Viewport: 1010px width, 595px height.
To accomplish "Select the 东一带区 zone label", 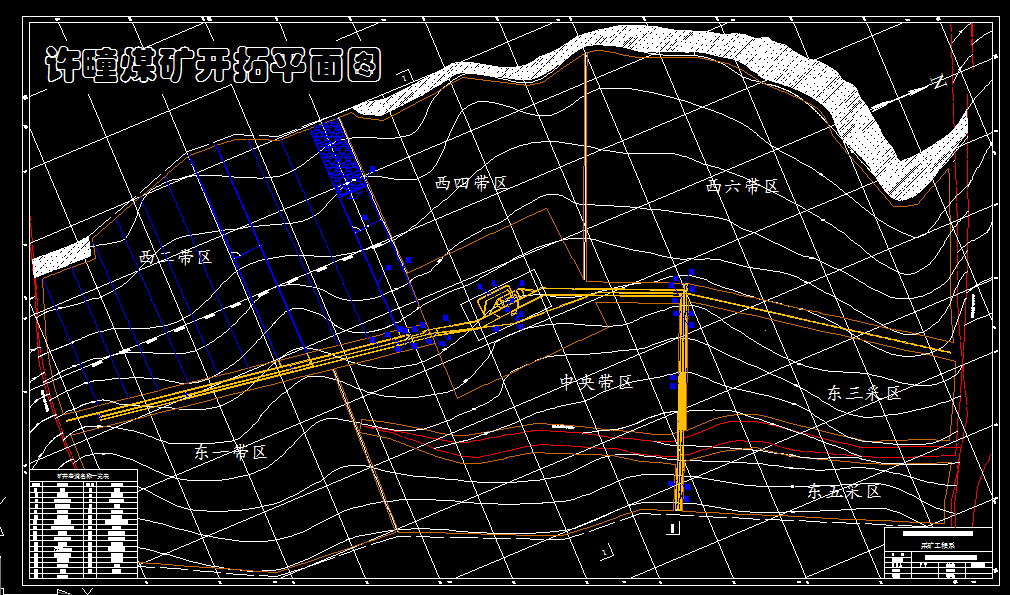I will coord(231,453).
